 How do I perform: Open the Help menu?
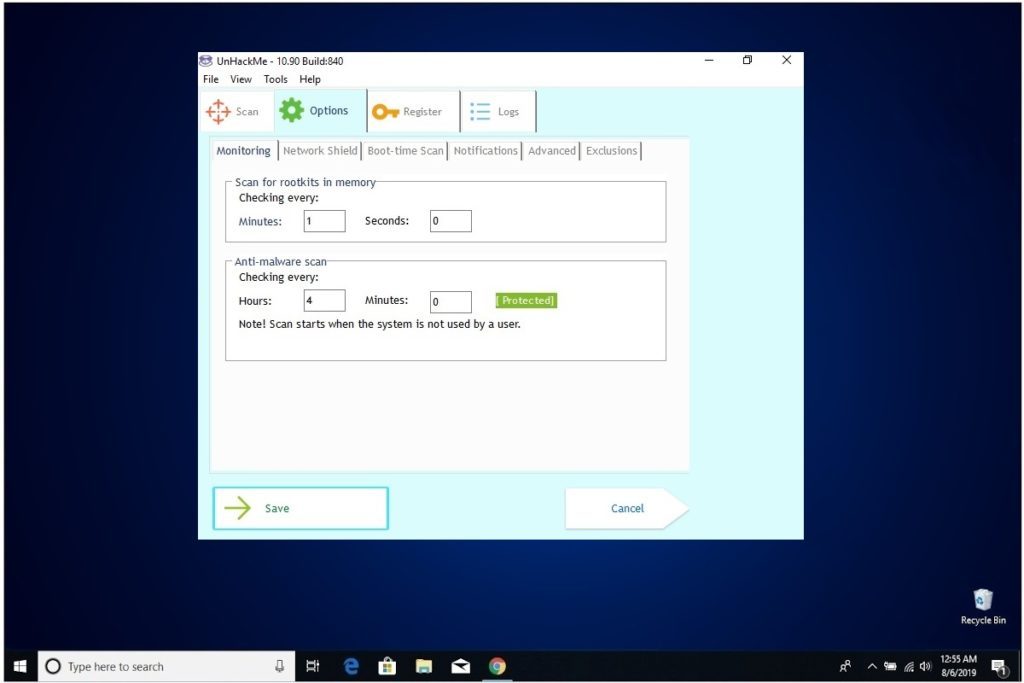[310, 79]
